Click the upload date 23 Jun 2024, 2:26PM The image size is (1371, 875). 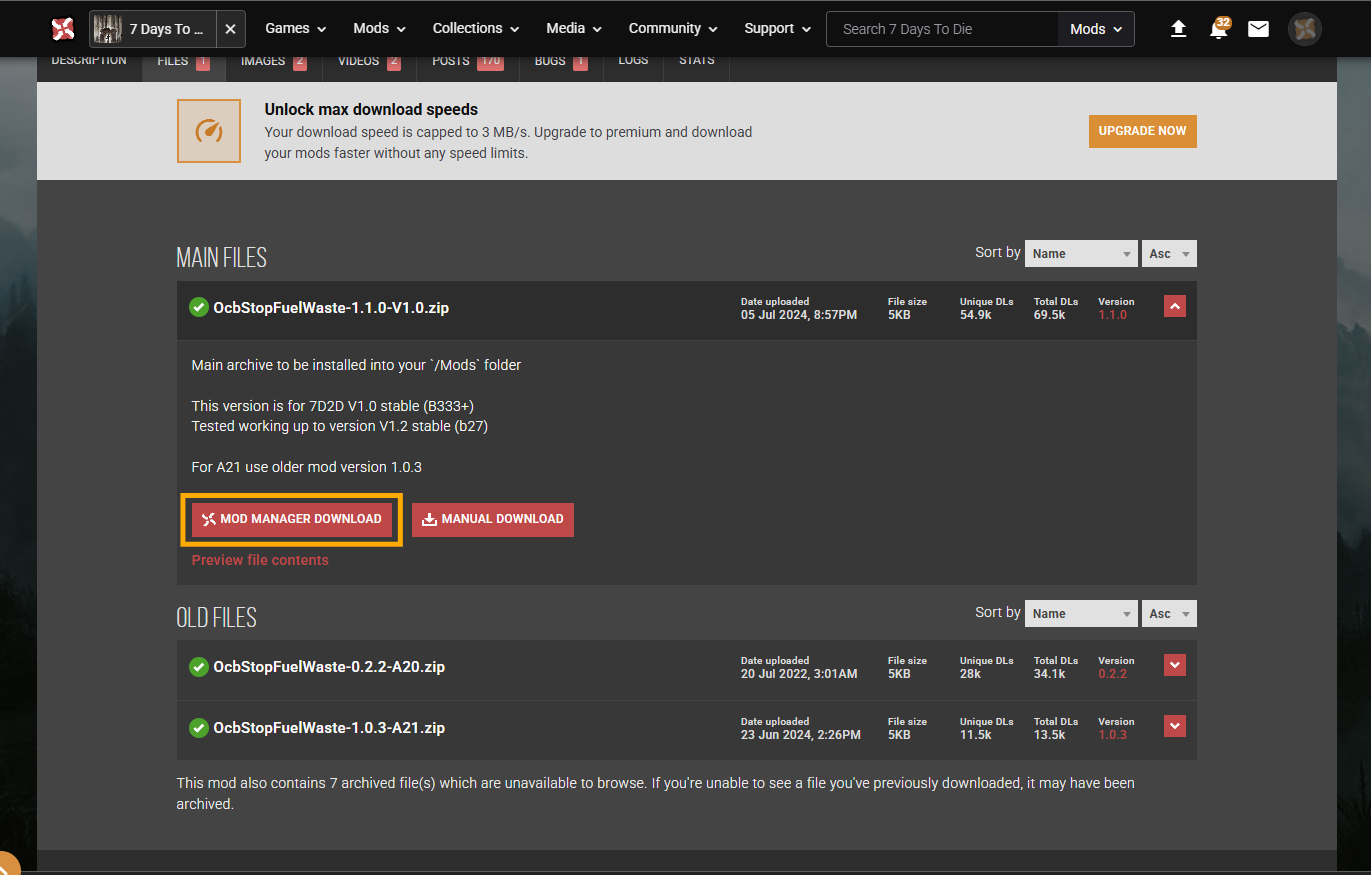point(801,735)
